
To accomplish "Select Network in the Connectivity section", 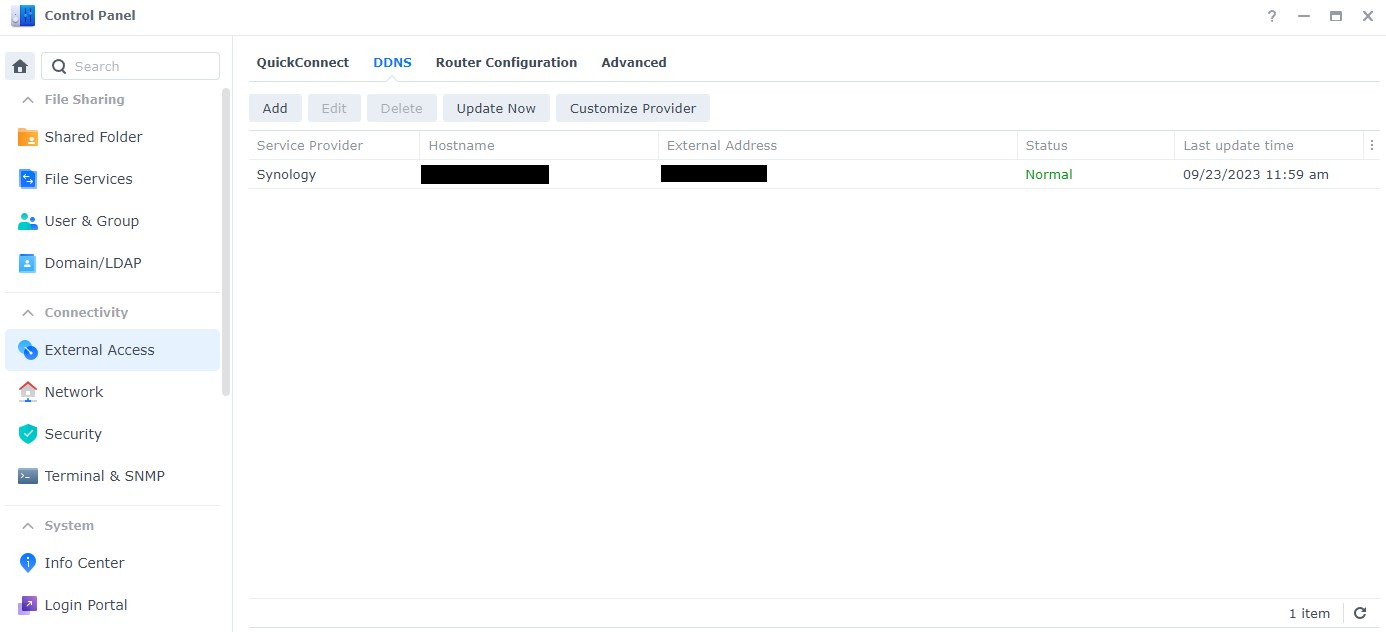I will (73, 391).
